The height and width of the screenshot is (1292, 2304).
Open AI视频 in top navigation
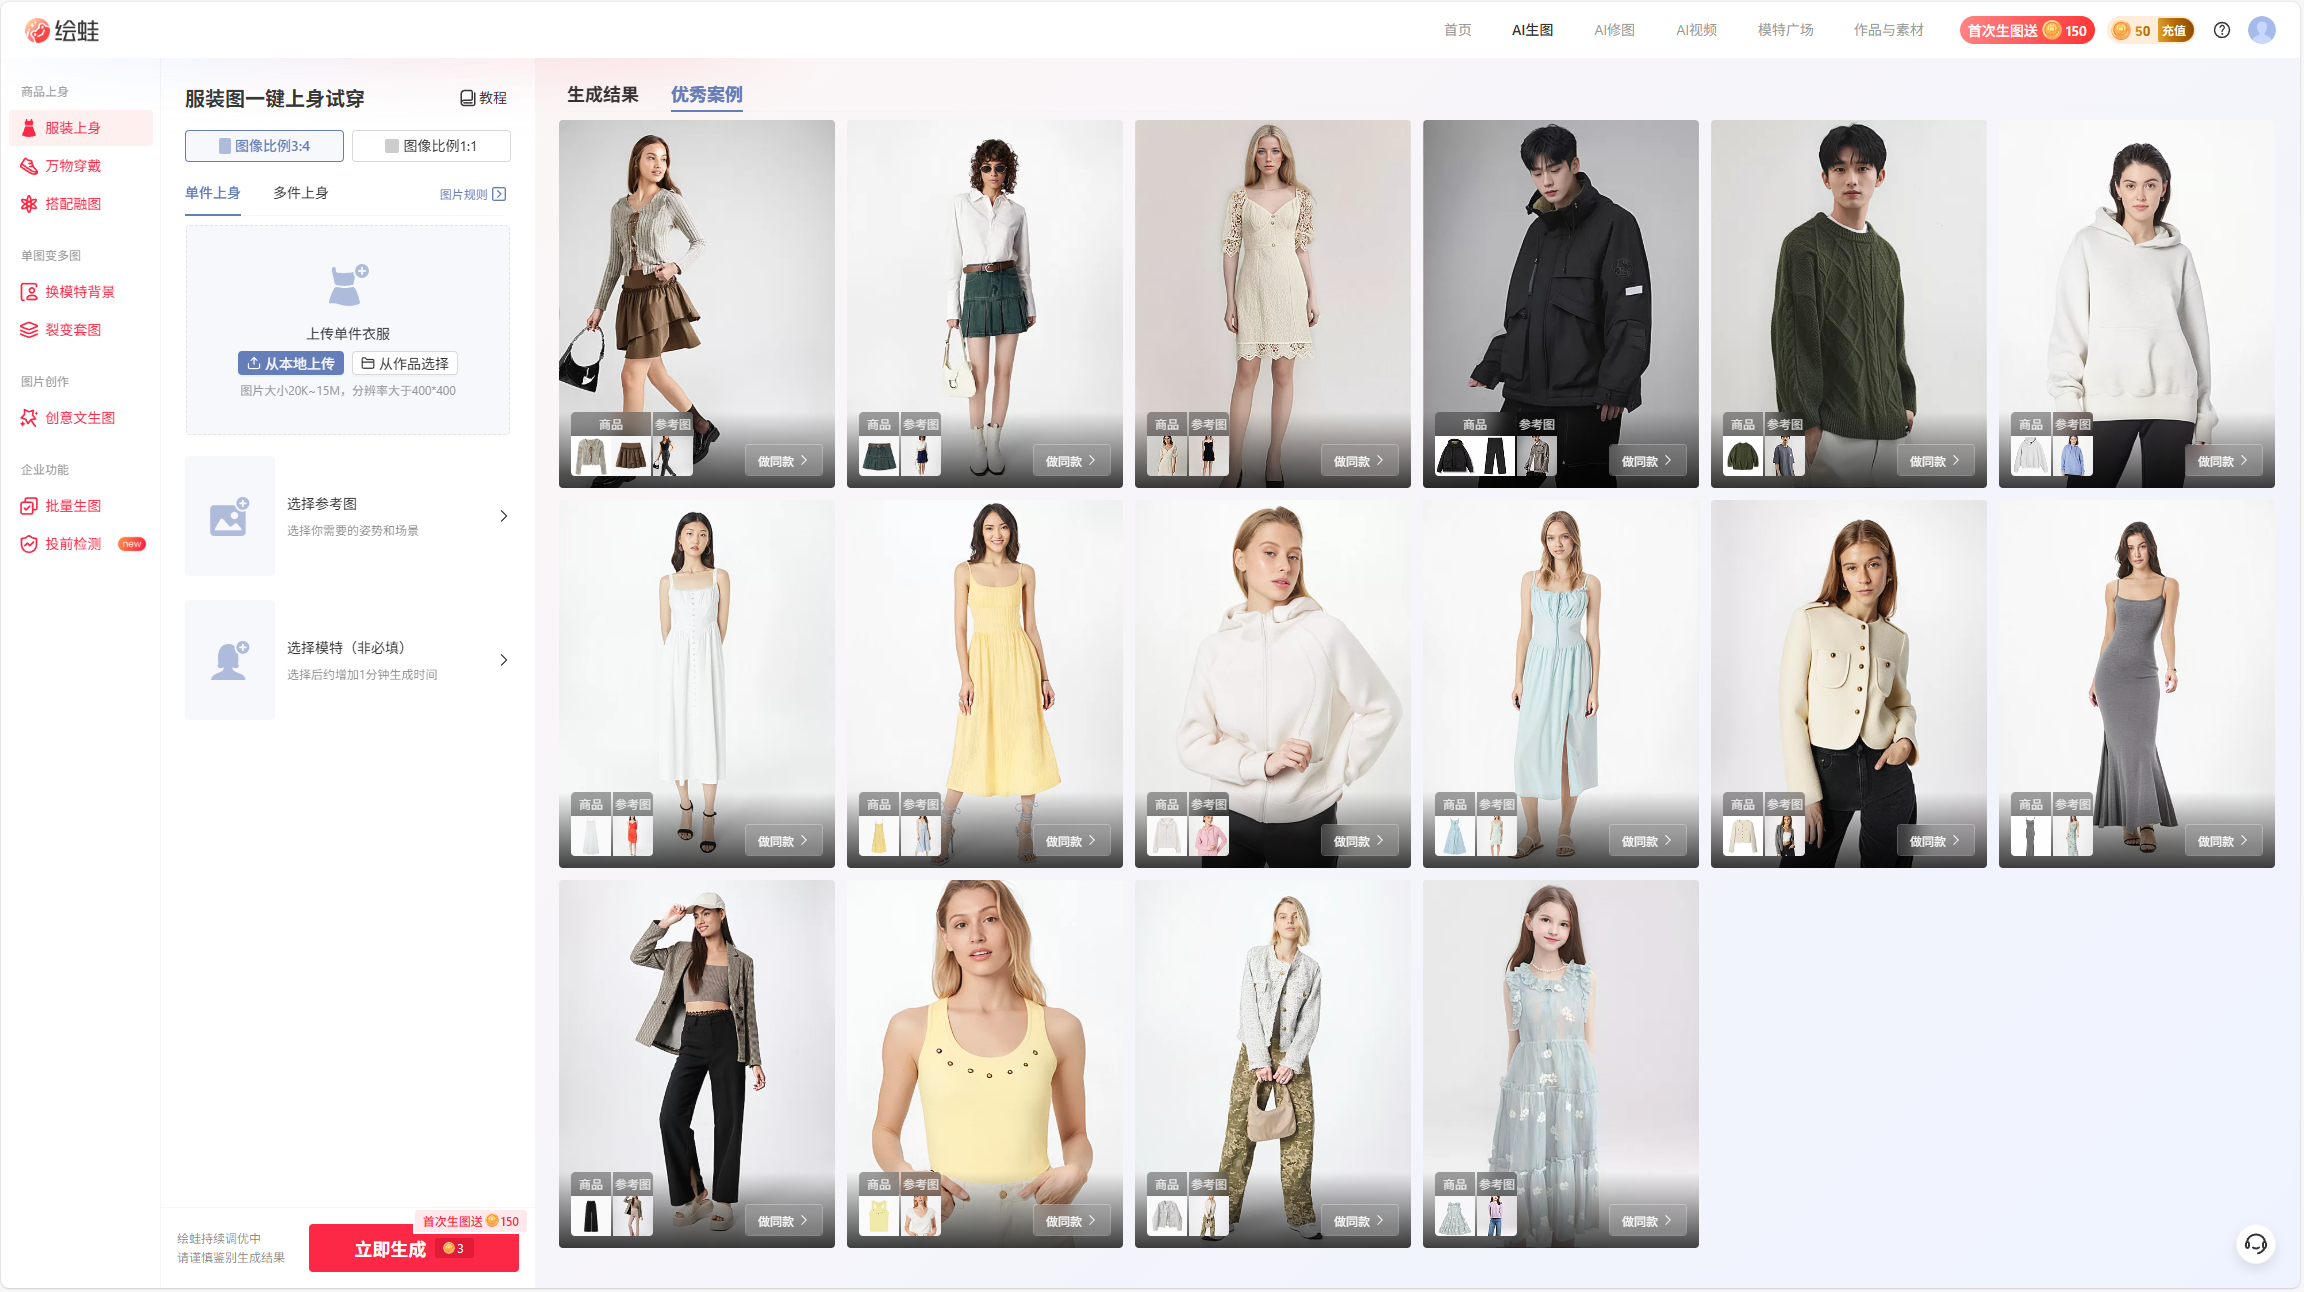coord(1697,30)
